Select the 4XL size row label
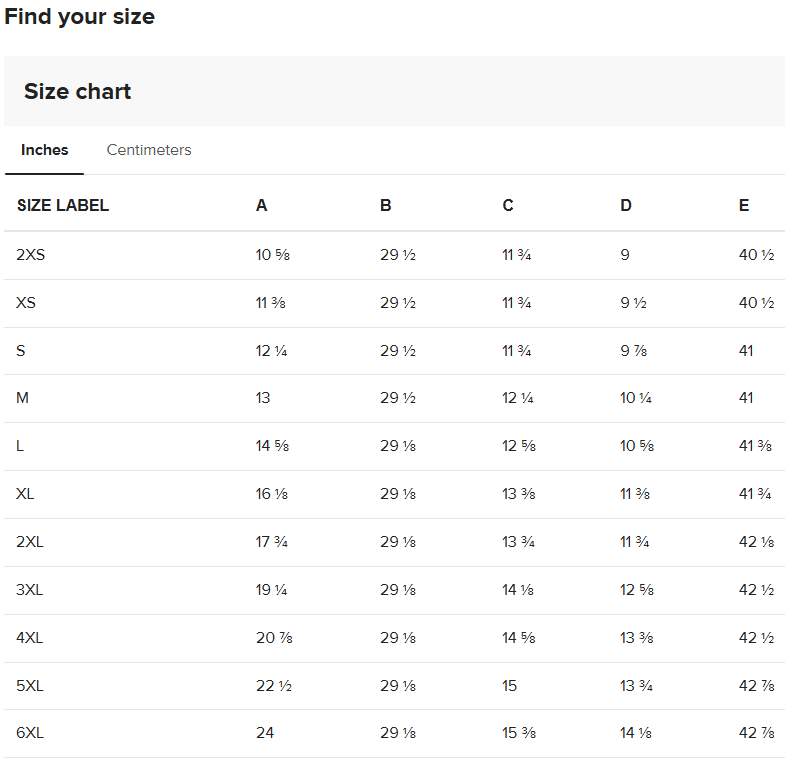 31,638
